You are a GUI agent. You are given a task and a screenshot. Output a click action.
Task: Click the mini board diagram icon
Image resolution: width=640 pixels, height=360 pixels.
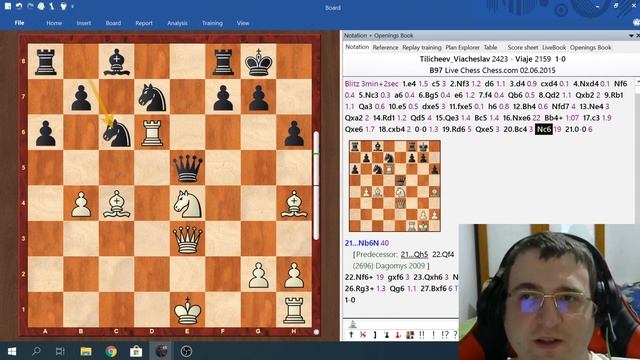[410, 335]
